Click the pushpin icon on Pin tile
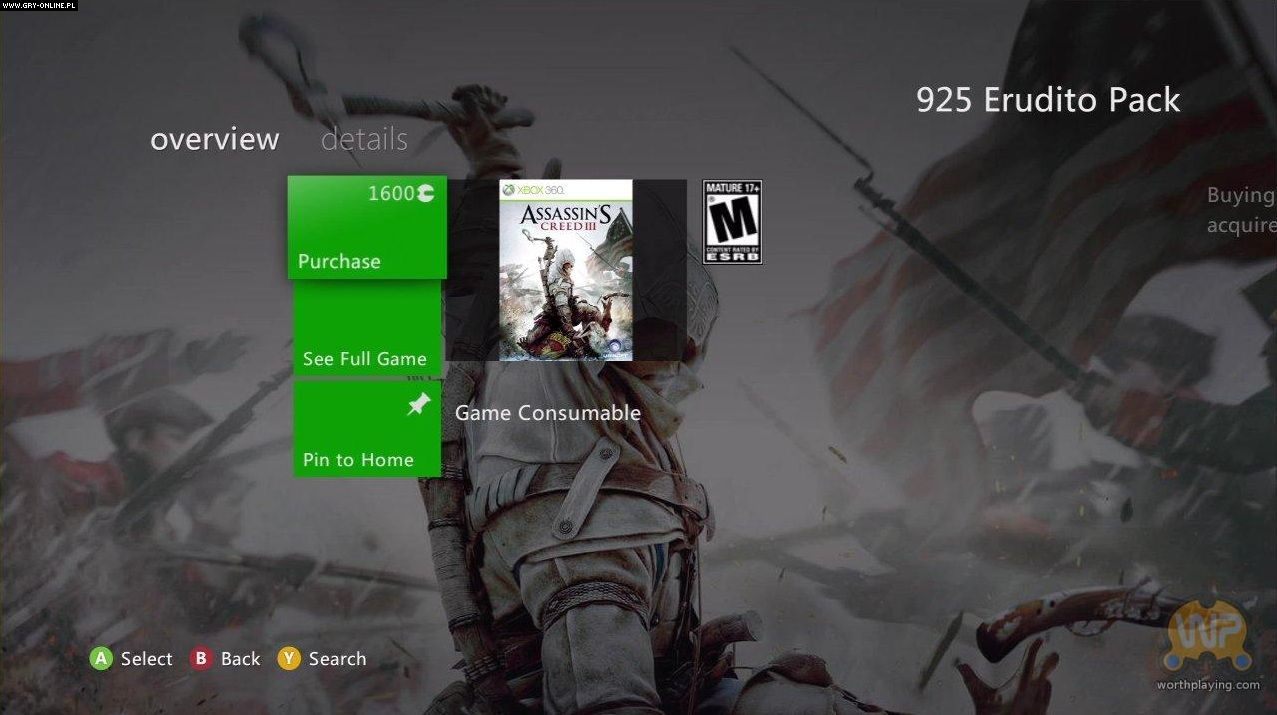The width and height of the screenshot is (1277, 715). (x=418, y=404)
